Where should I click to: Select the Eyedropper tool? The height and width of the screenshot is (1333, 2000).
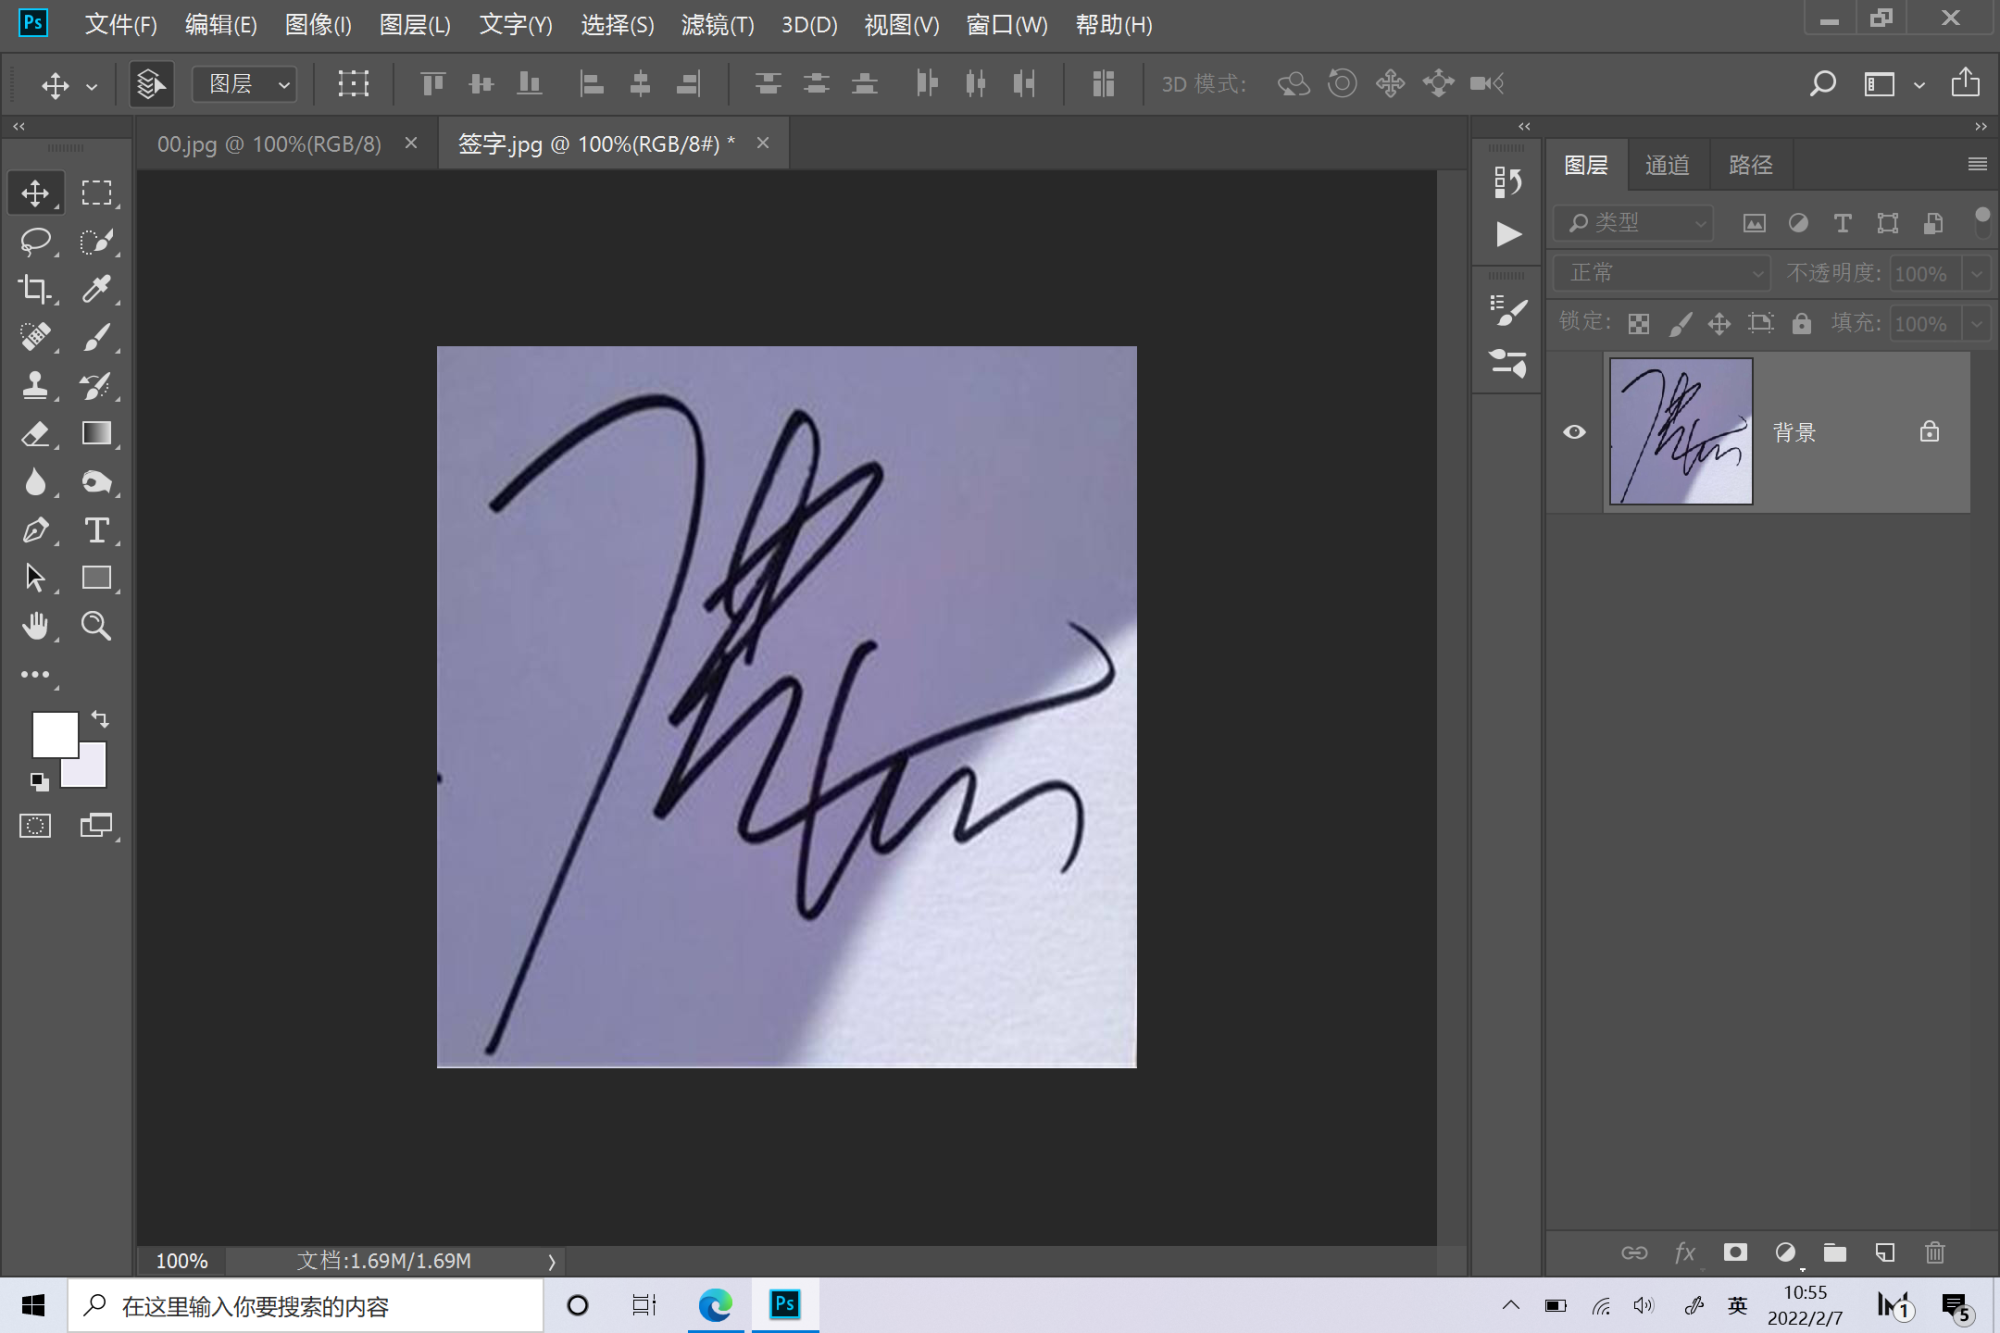point(97,289)
